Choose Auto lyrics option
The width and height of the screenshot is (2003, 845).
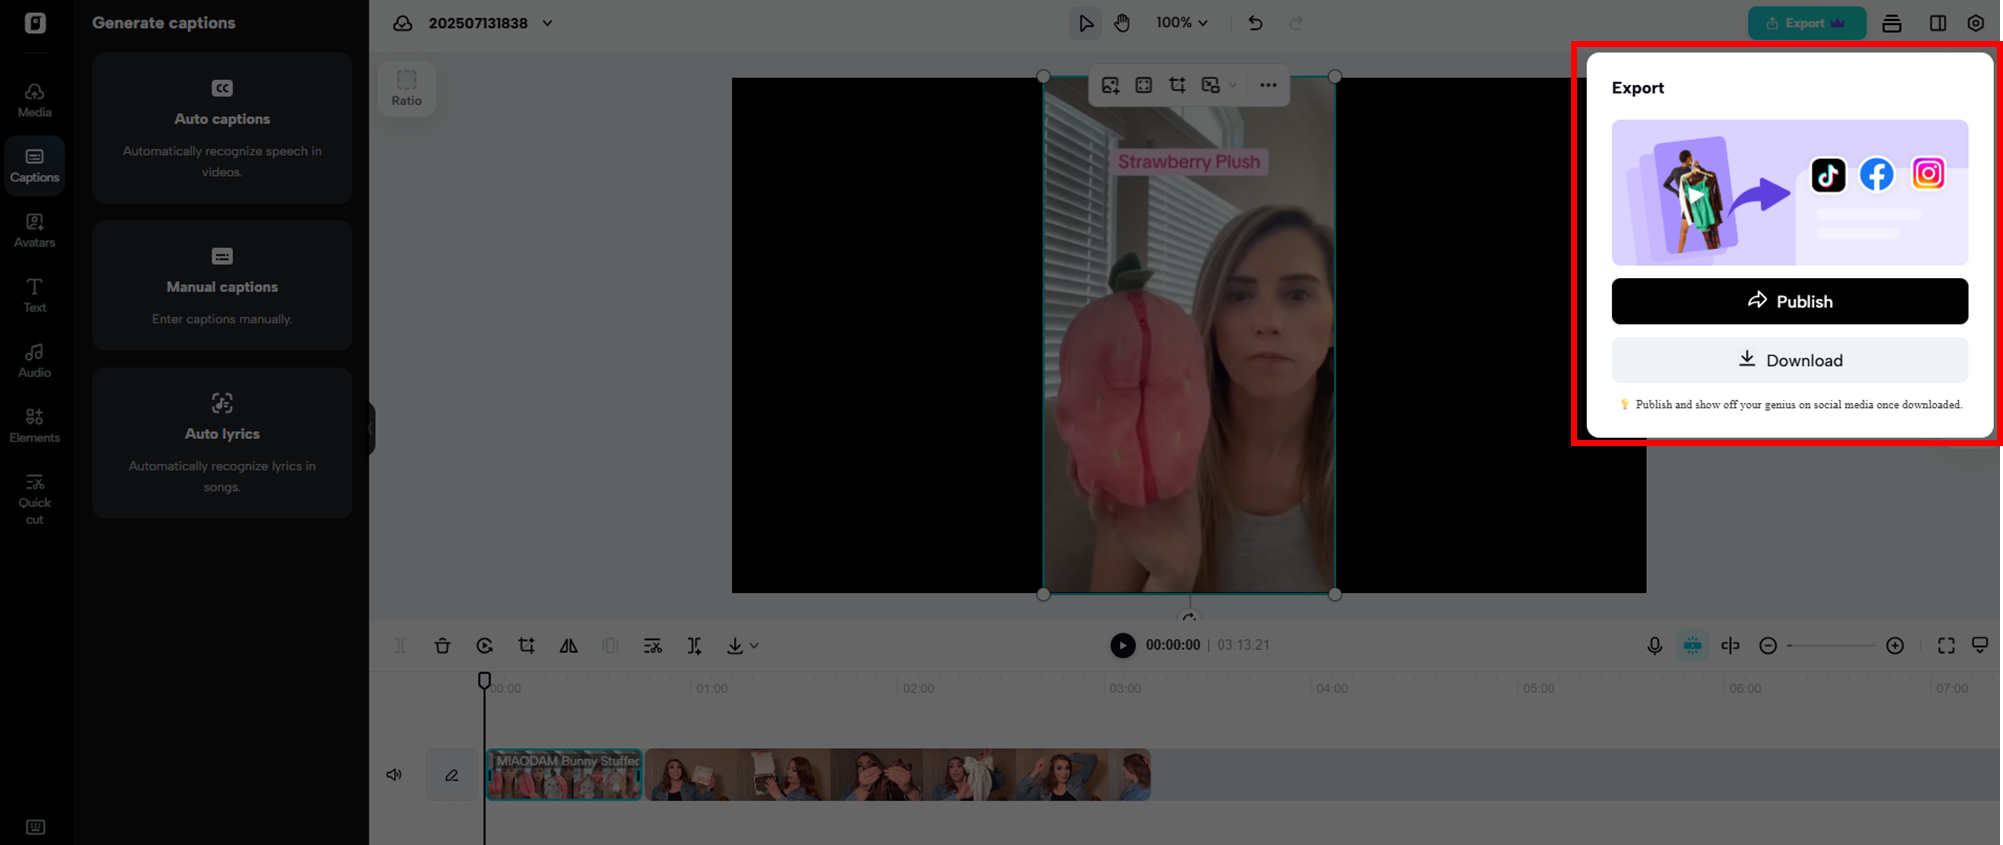coord(222,443)
